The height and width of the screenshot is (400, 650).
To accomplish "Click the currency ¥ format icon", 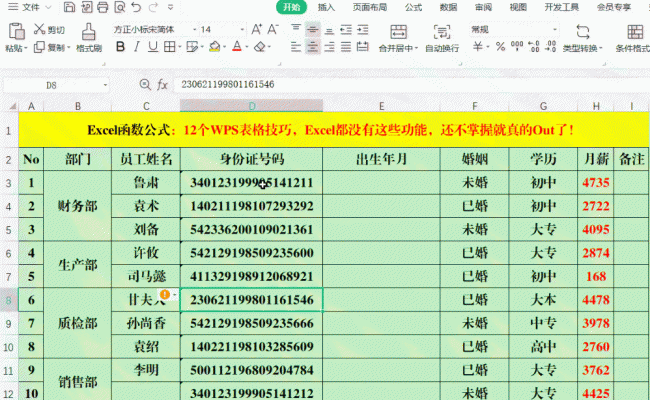I will coord(478,47).
